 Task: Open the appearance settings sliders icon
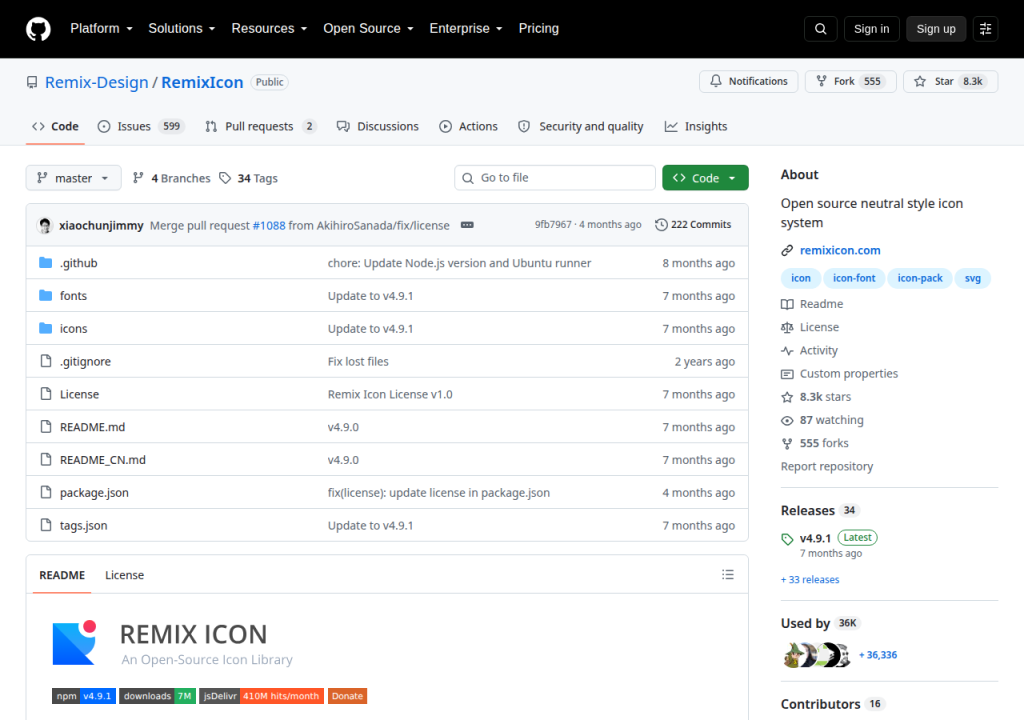tap(985, 29)
